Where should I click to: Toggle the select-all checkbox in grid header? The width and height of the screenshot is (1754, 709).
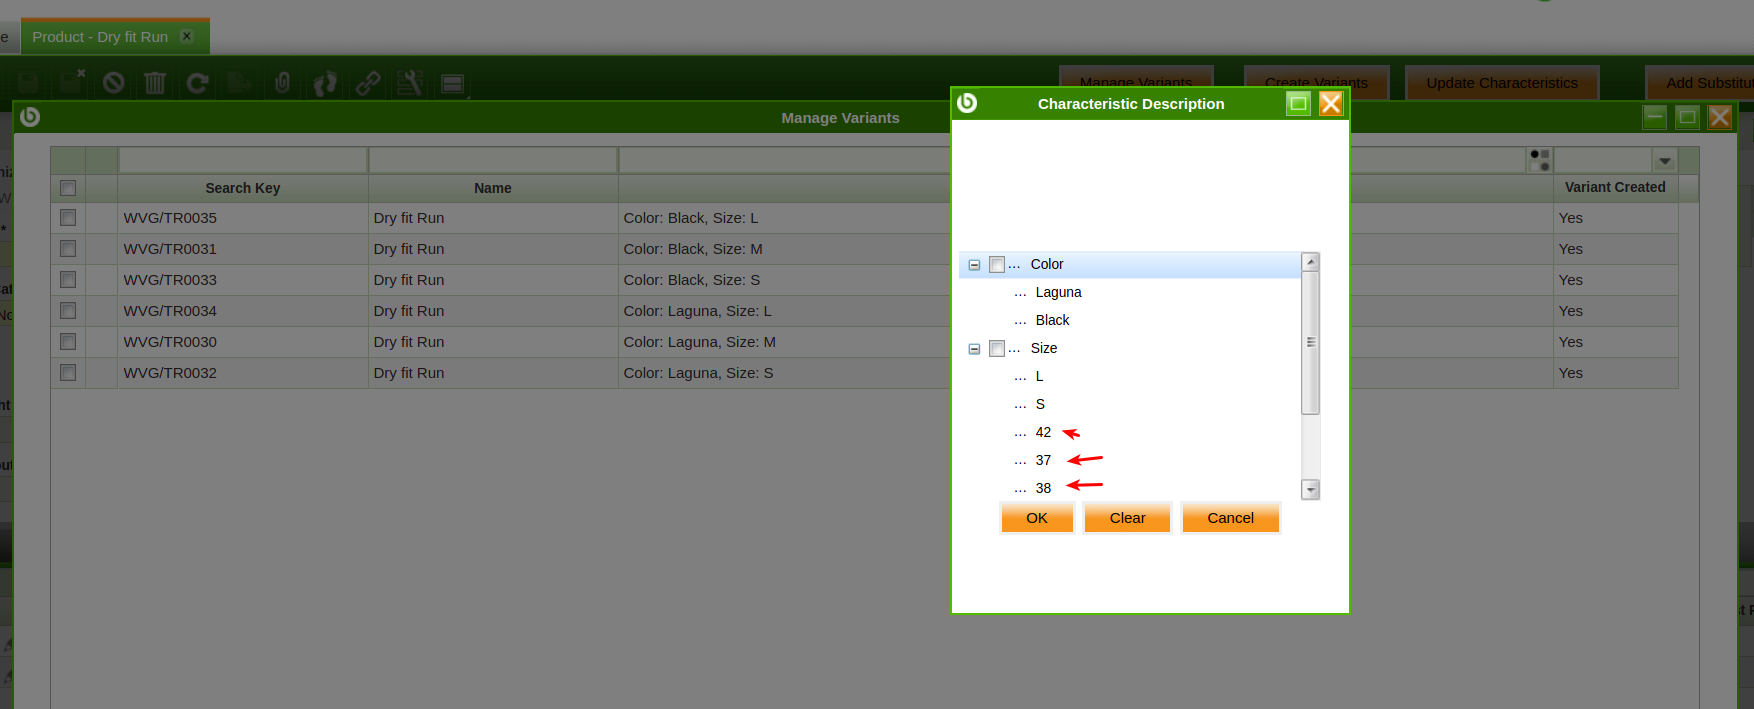68,187
